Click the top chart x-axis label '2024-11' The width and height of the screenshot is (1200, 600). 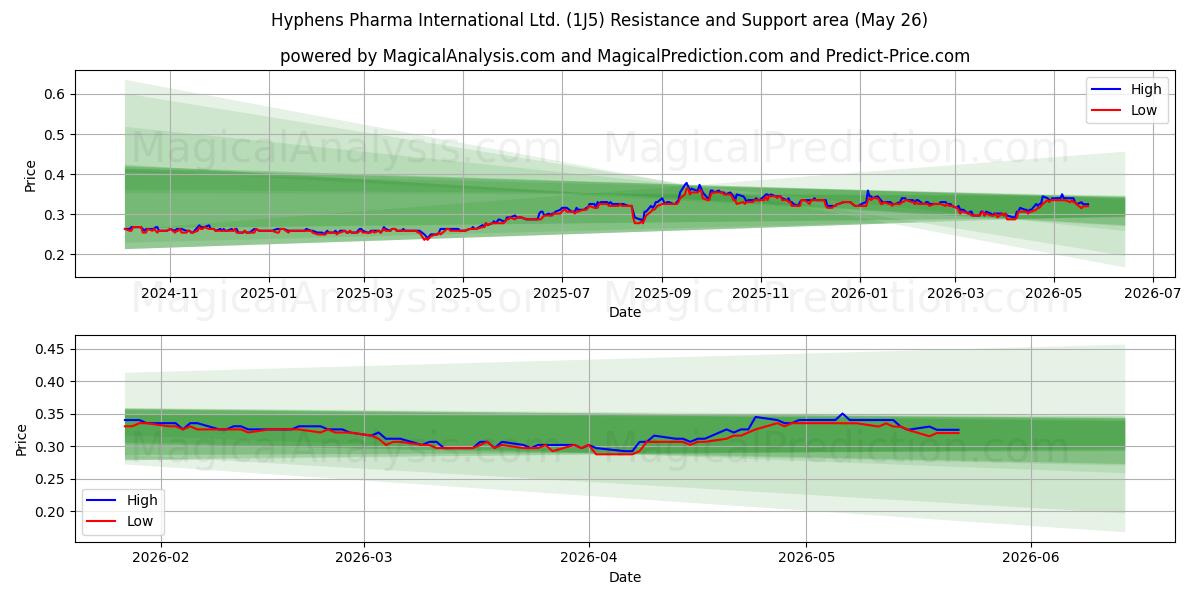[x=170, y=294]
